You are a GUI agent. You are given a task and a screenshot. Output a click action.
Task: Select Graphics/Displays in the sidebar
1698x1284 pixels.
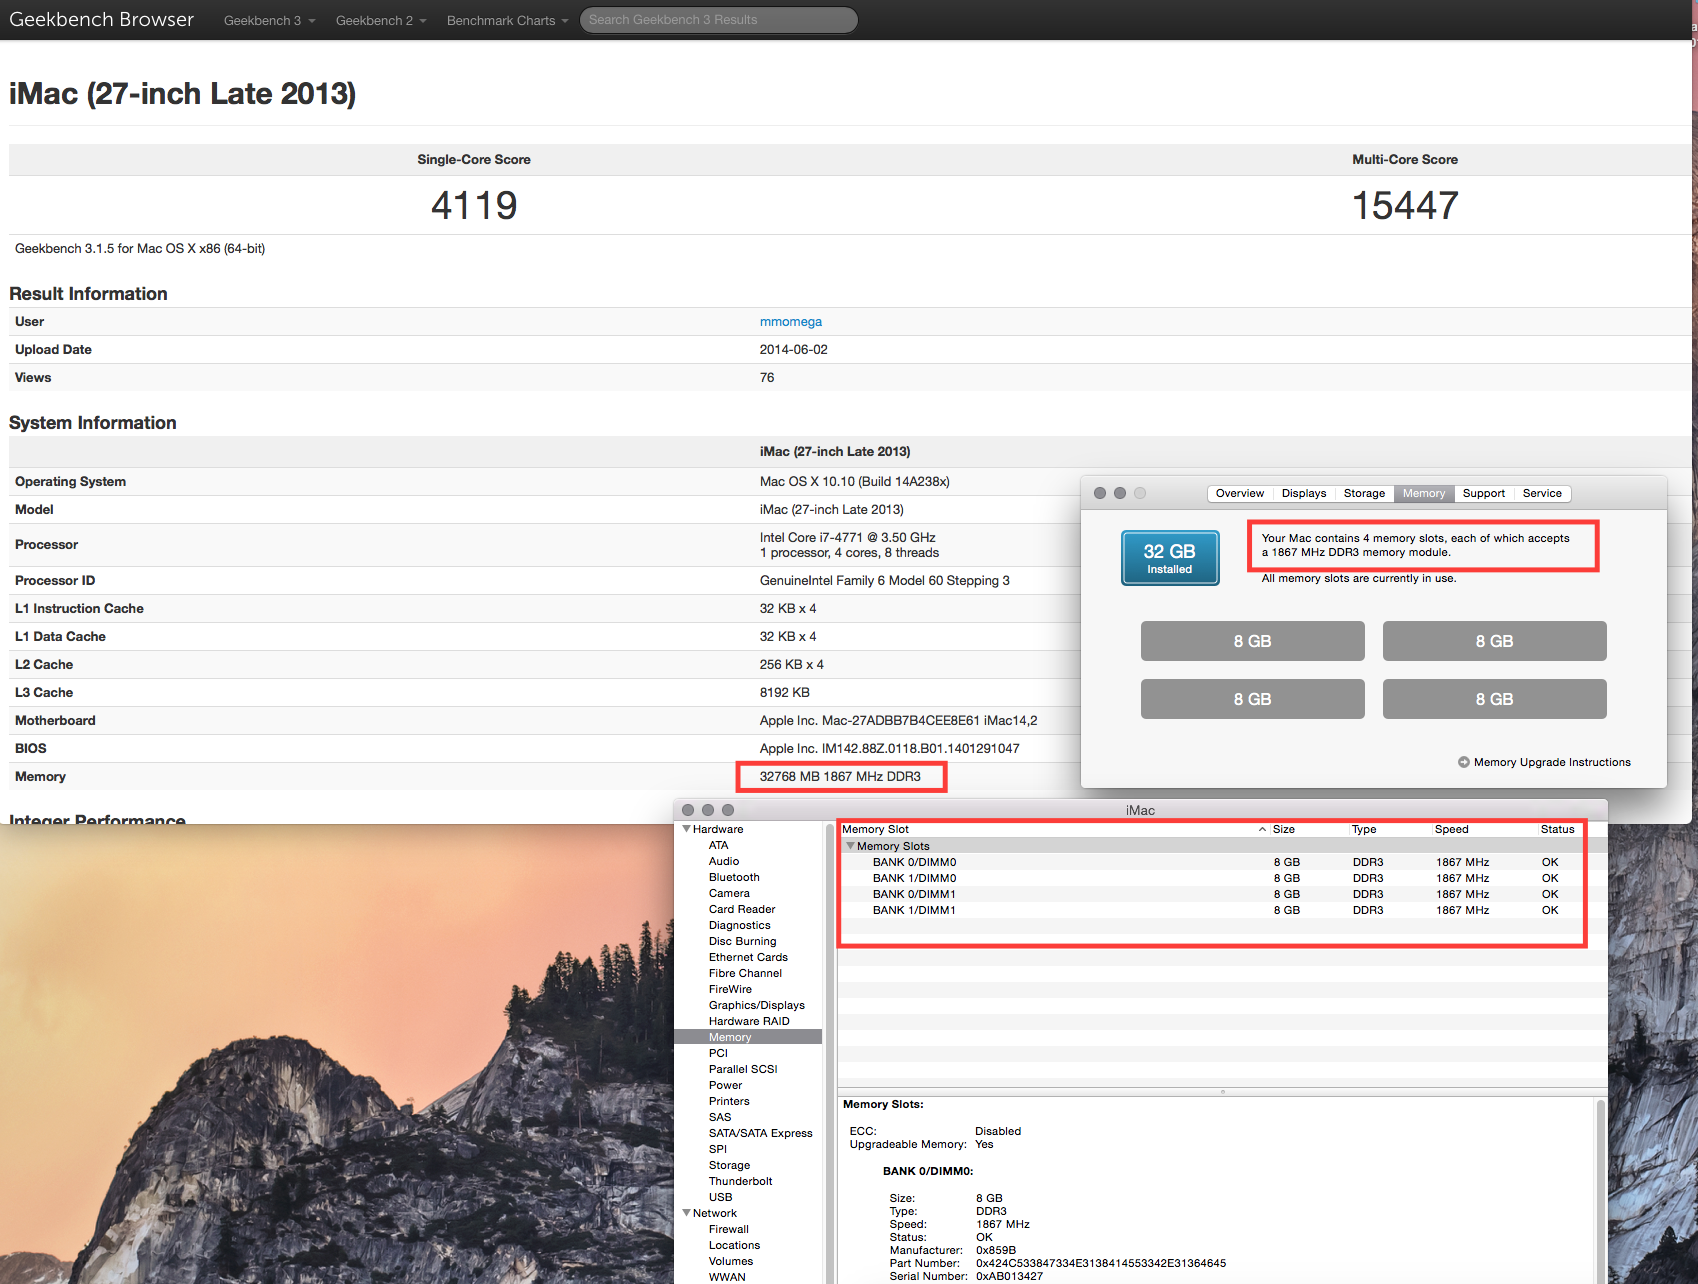(756, 1005)
